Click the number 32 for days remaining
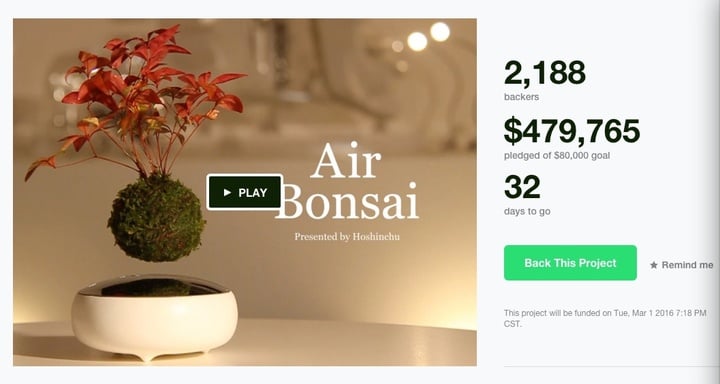This screenshot has height=384, width=720. (522, 187)
